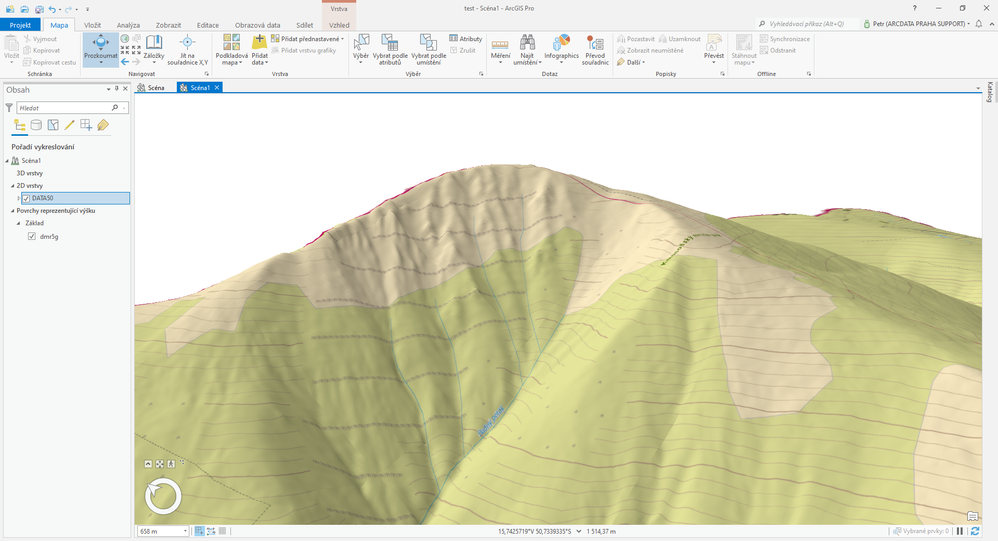Switch to List By Editing pencil view
This screenshot has width=998, height=541.
69,125
